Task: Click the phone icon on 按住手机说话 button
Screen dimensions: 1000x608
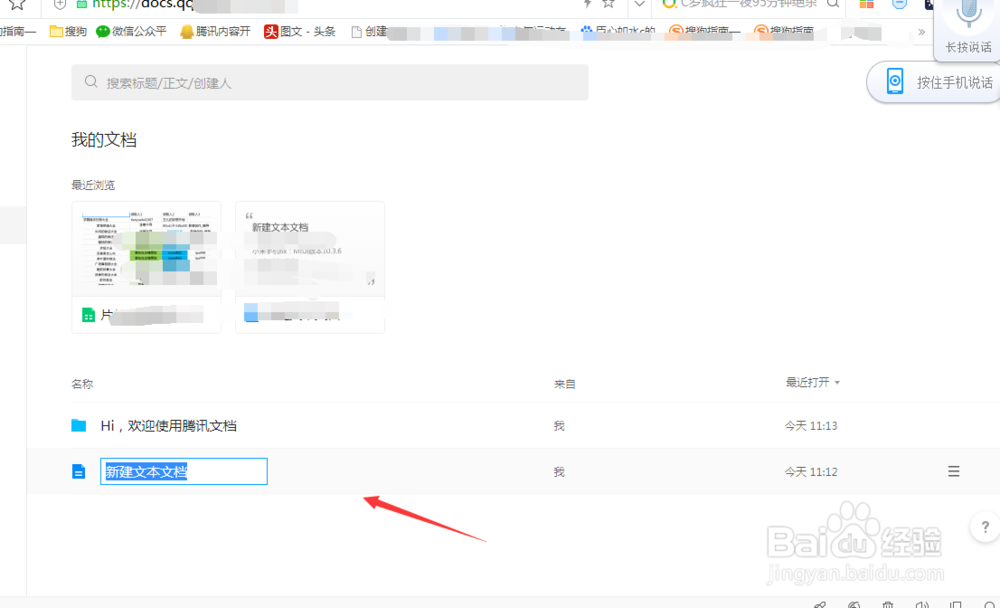Action: 894,81
